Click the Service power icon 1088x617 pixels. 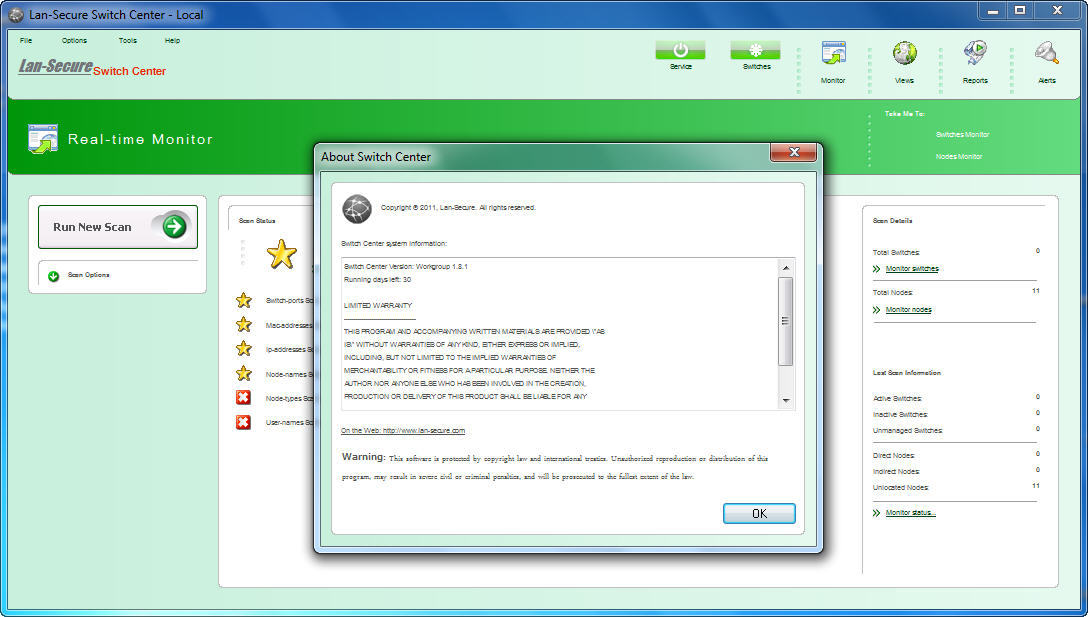coord(680,50)
